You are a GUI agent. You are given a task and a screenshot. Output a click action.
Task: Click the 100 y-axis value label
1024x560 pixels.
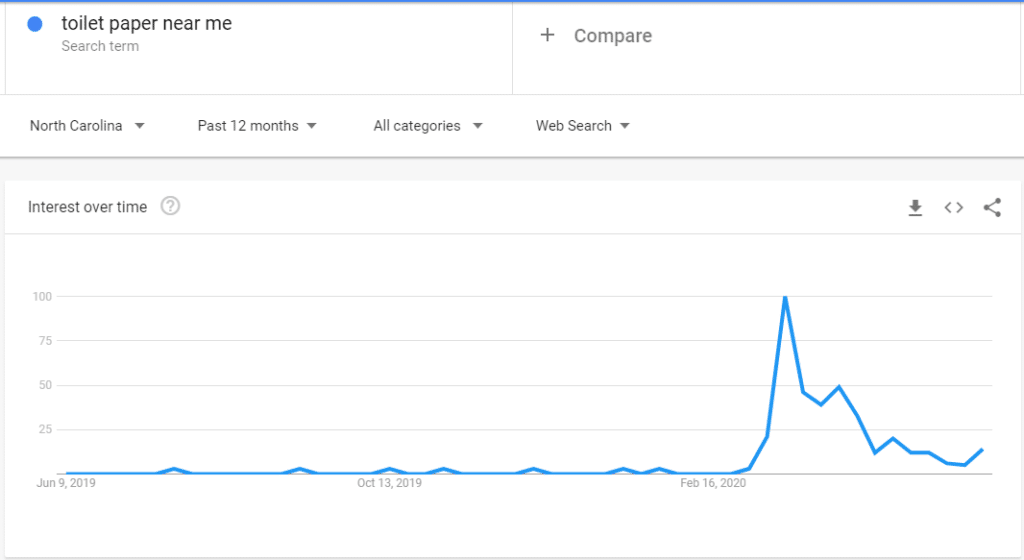point(42,296)
